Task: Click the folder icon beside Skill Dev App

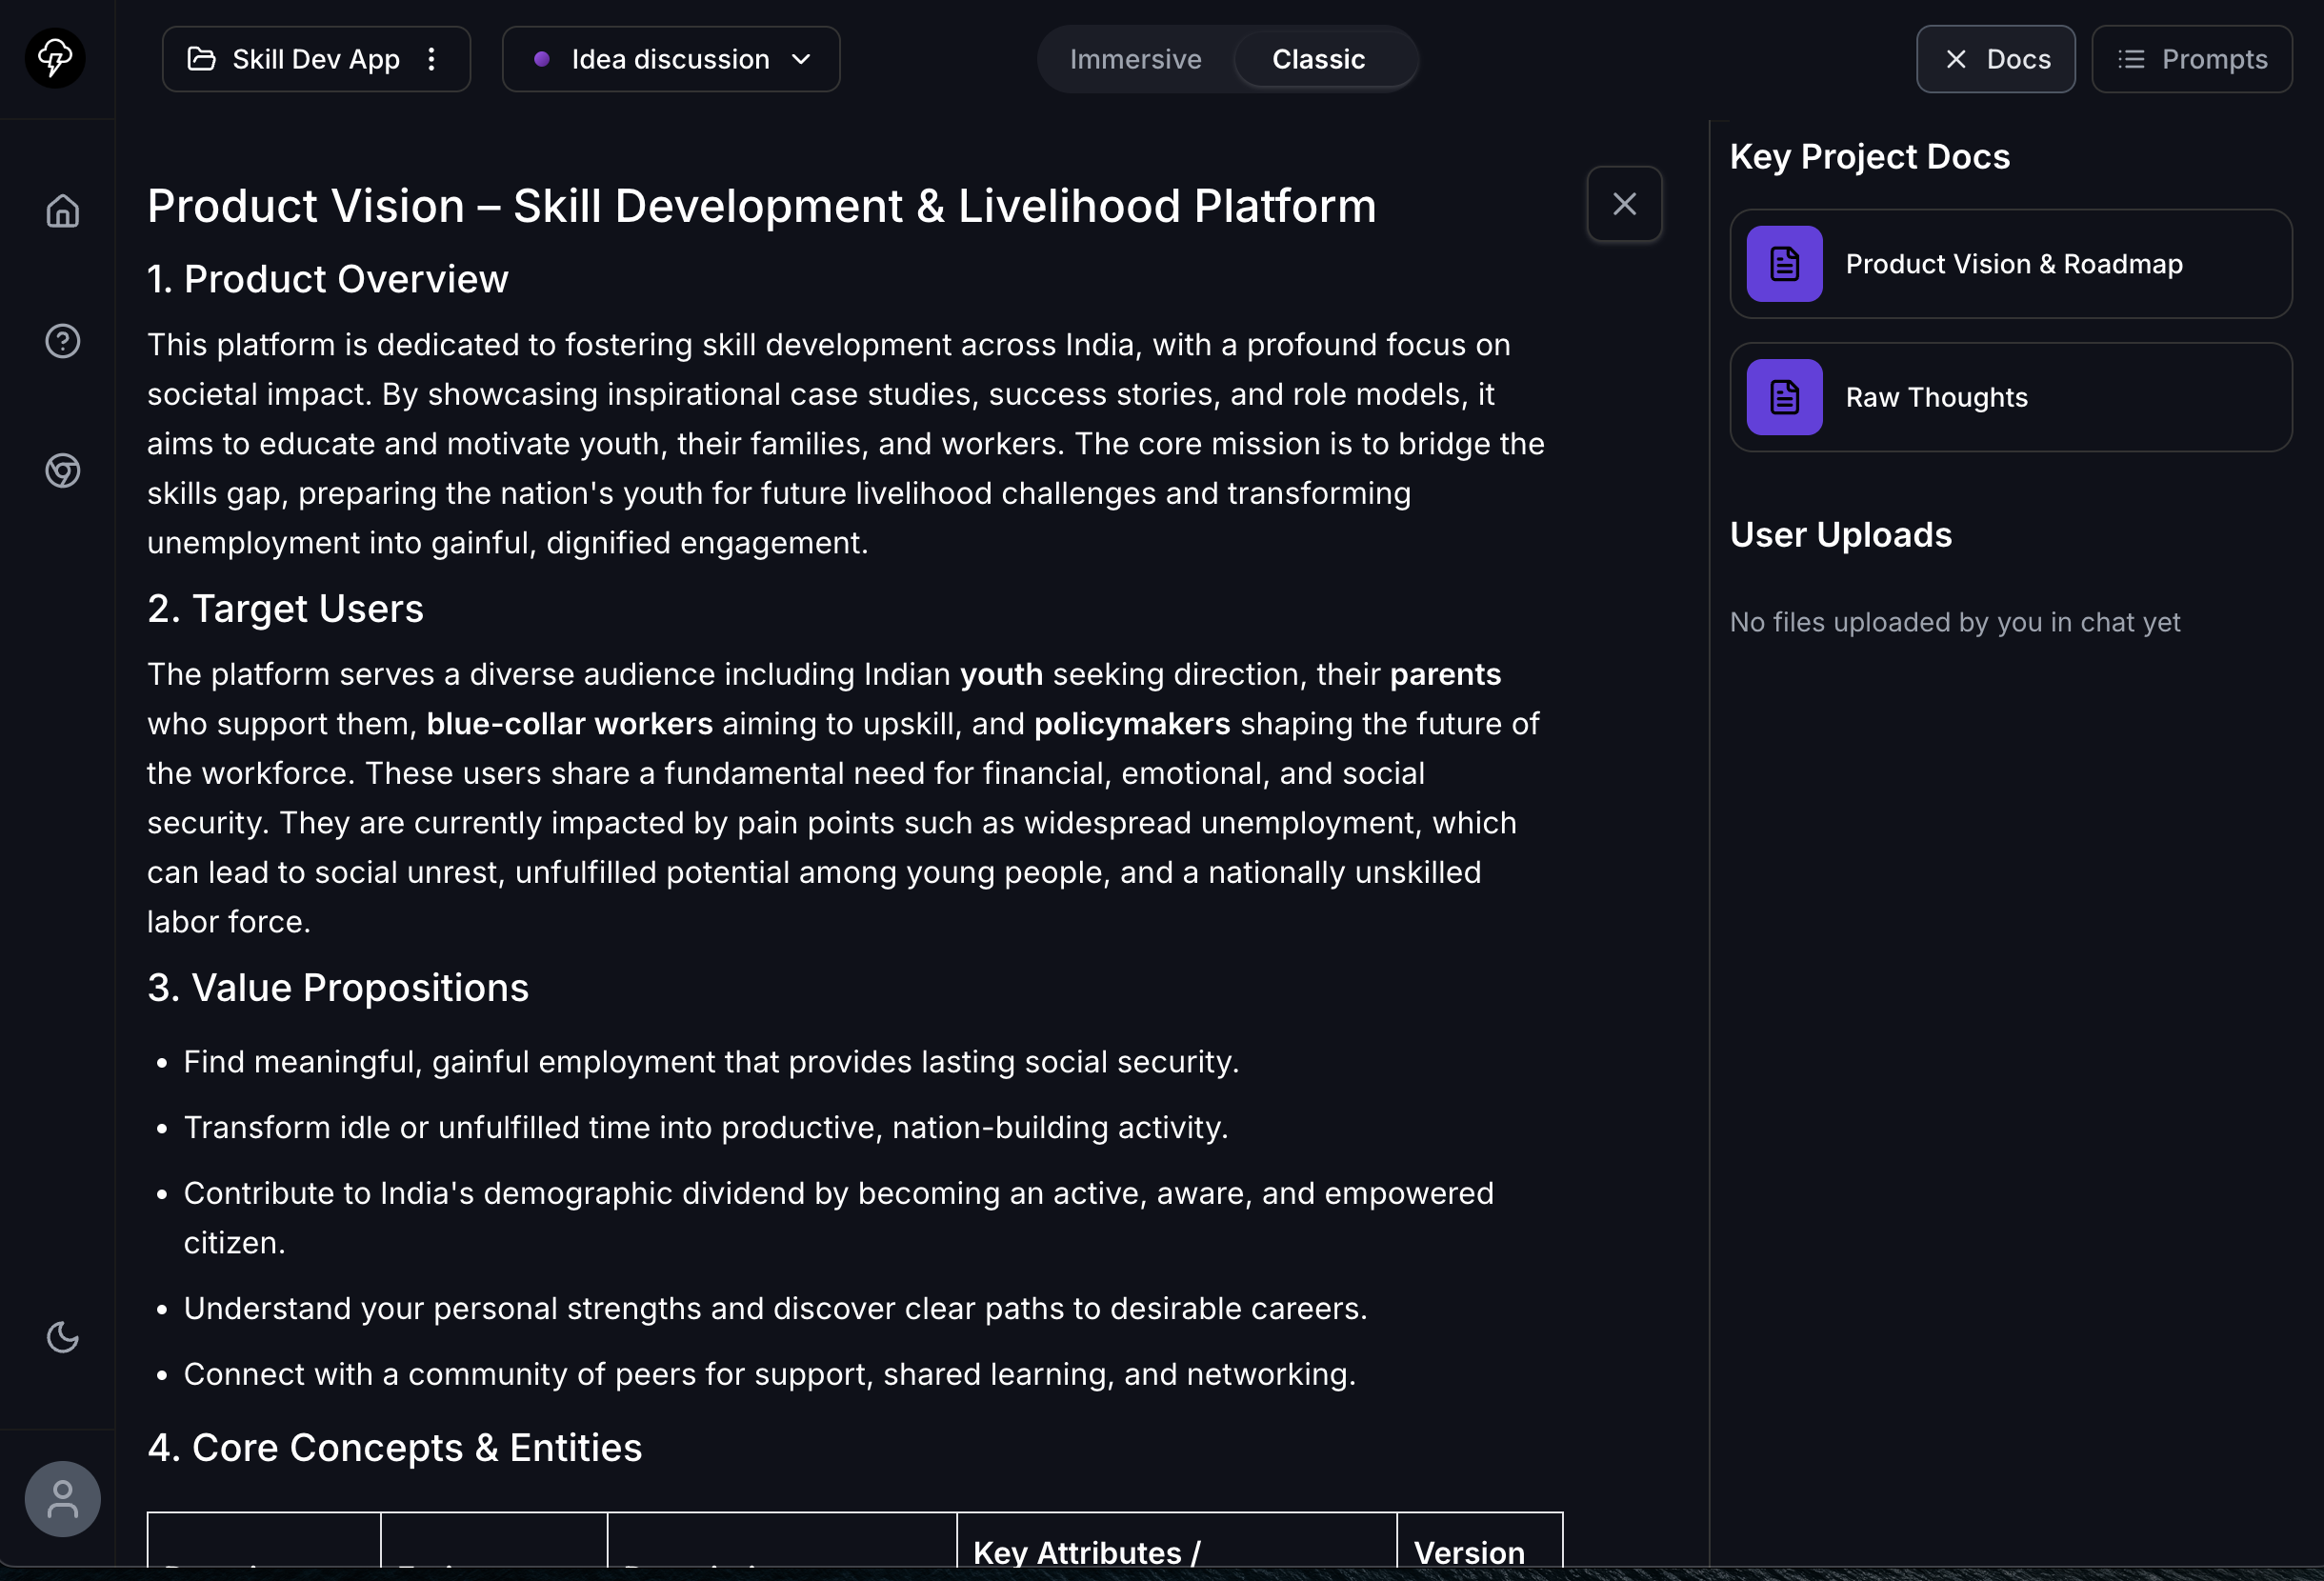Action: [x=201, y=59]
